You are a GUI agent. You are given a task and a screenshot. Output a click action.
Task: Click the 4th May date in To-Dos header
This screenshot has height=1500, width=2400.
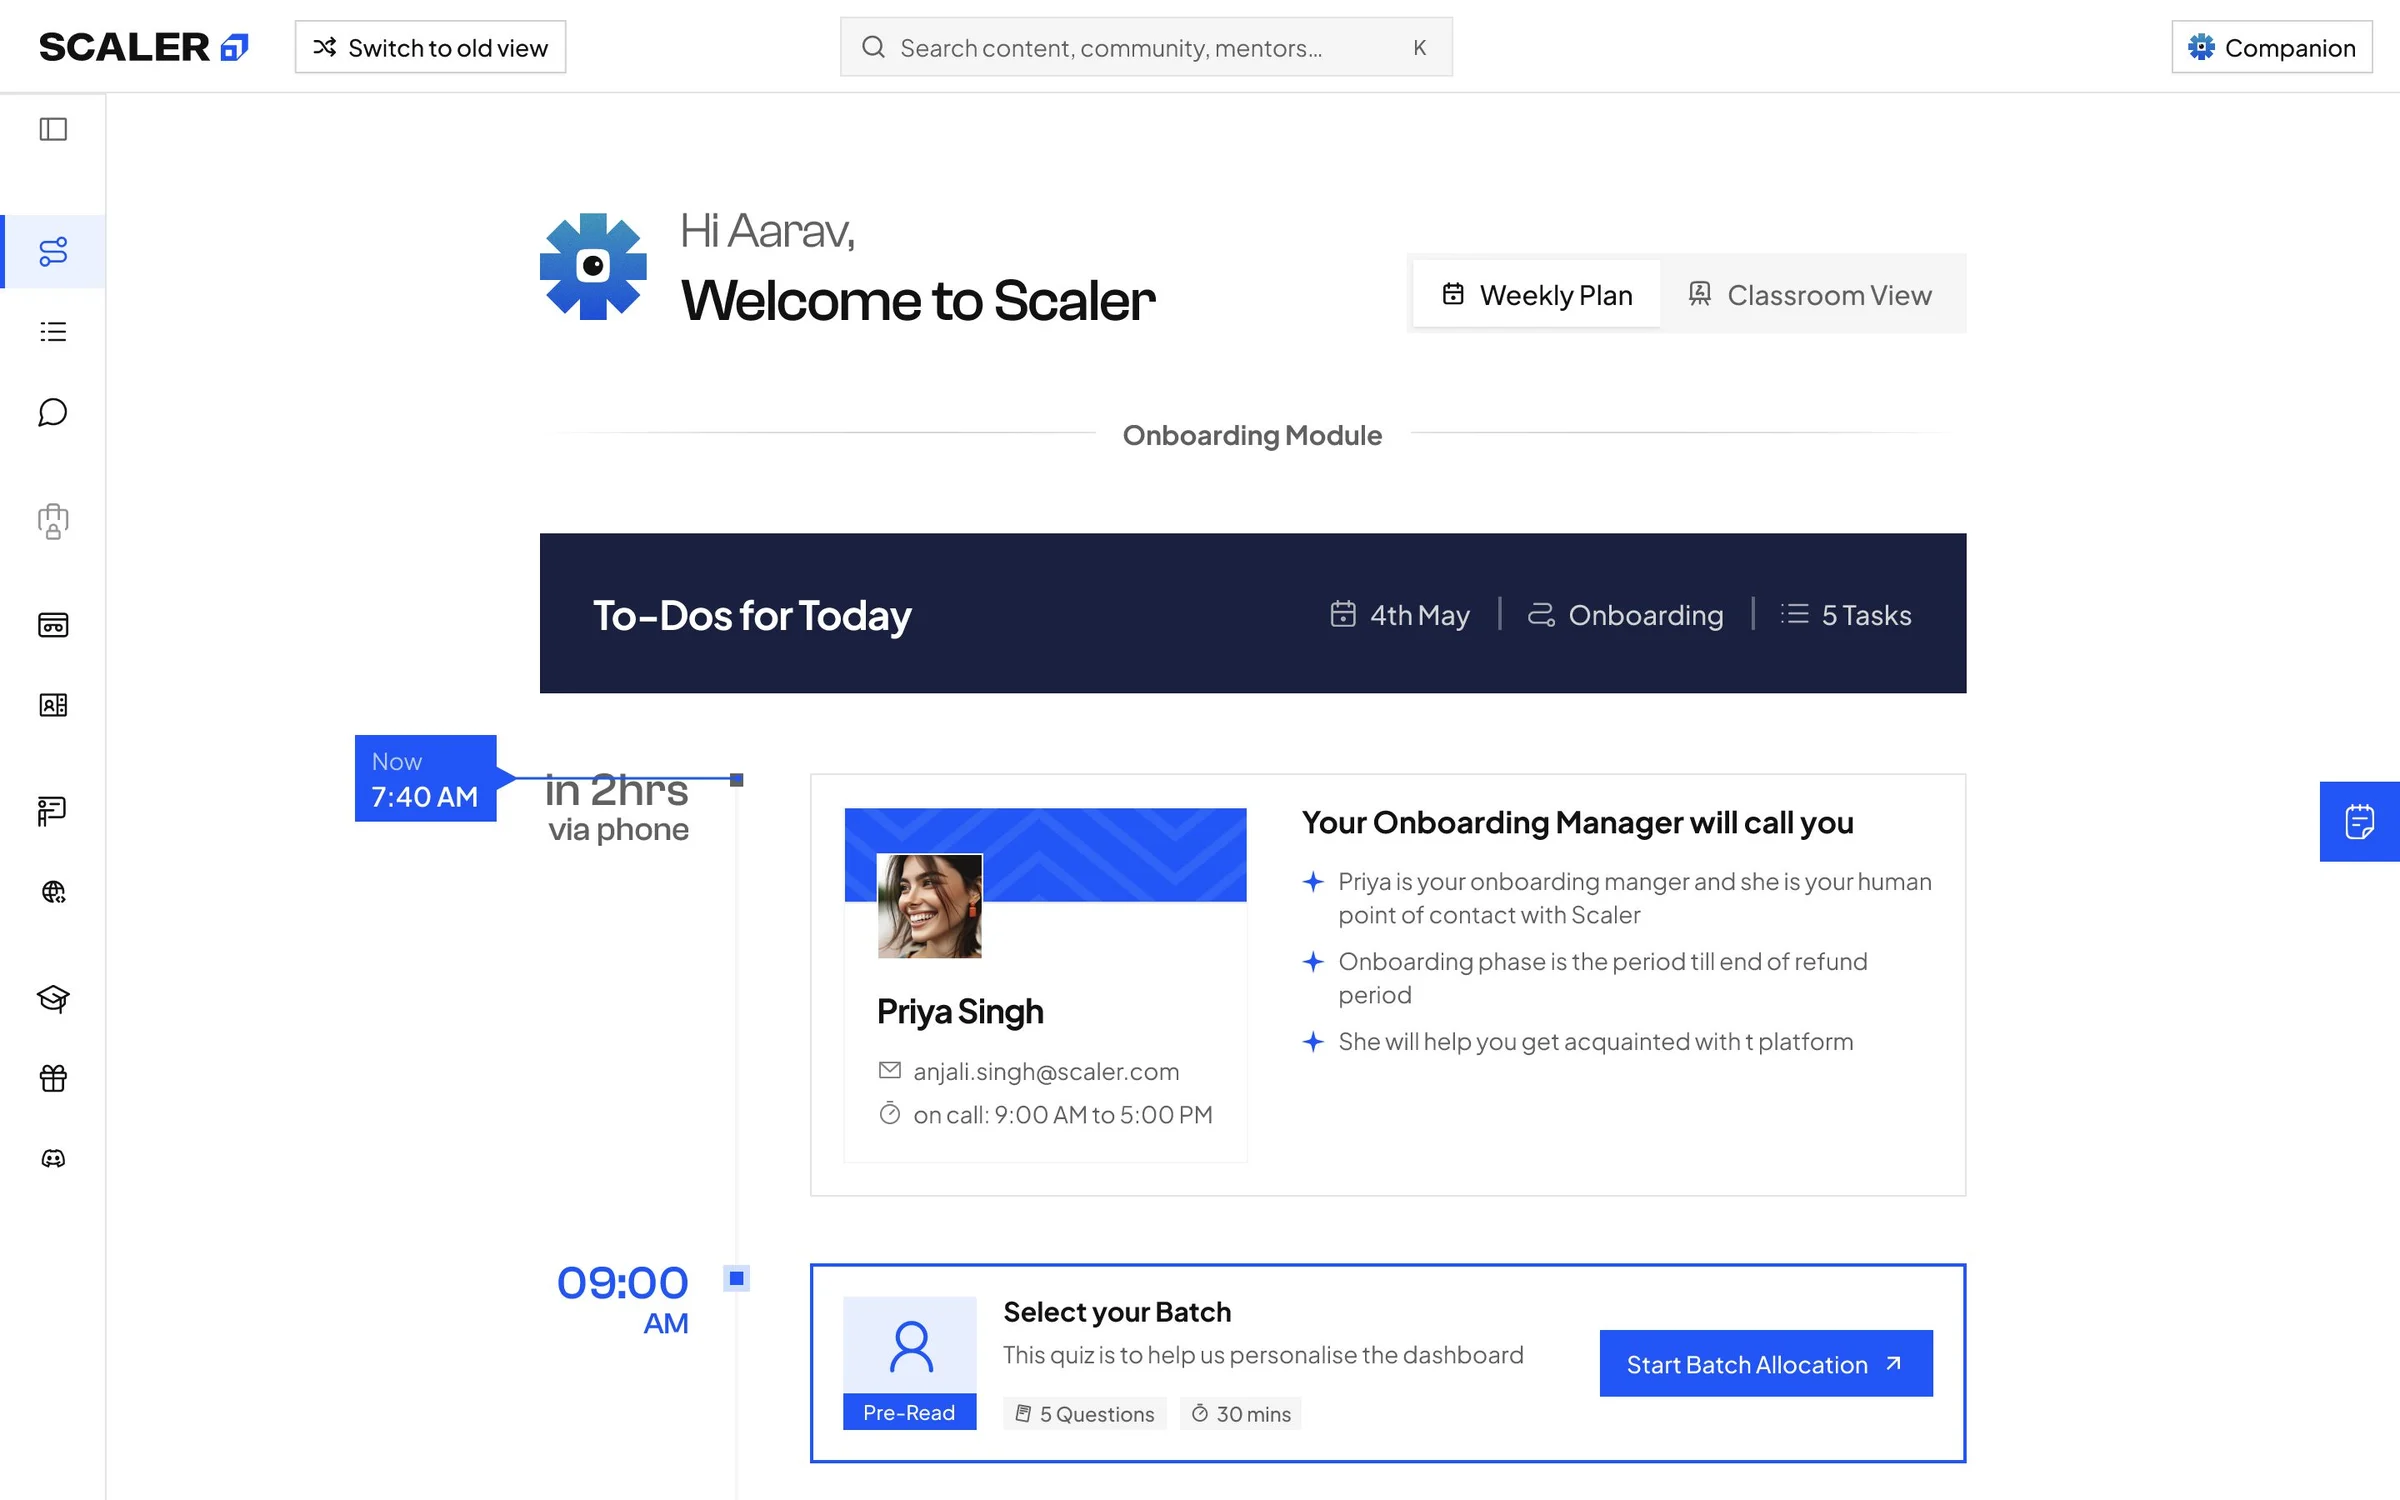pyautogui.click(x=1400, y=614)
